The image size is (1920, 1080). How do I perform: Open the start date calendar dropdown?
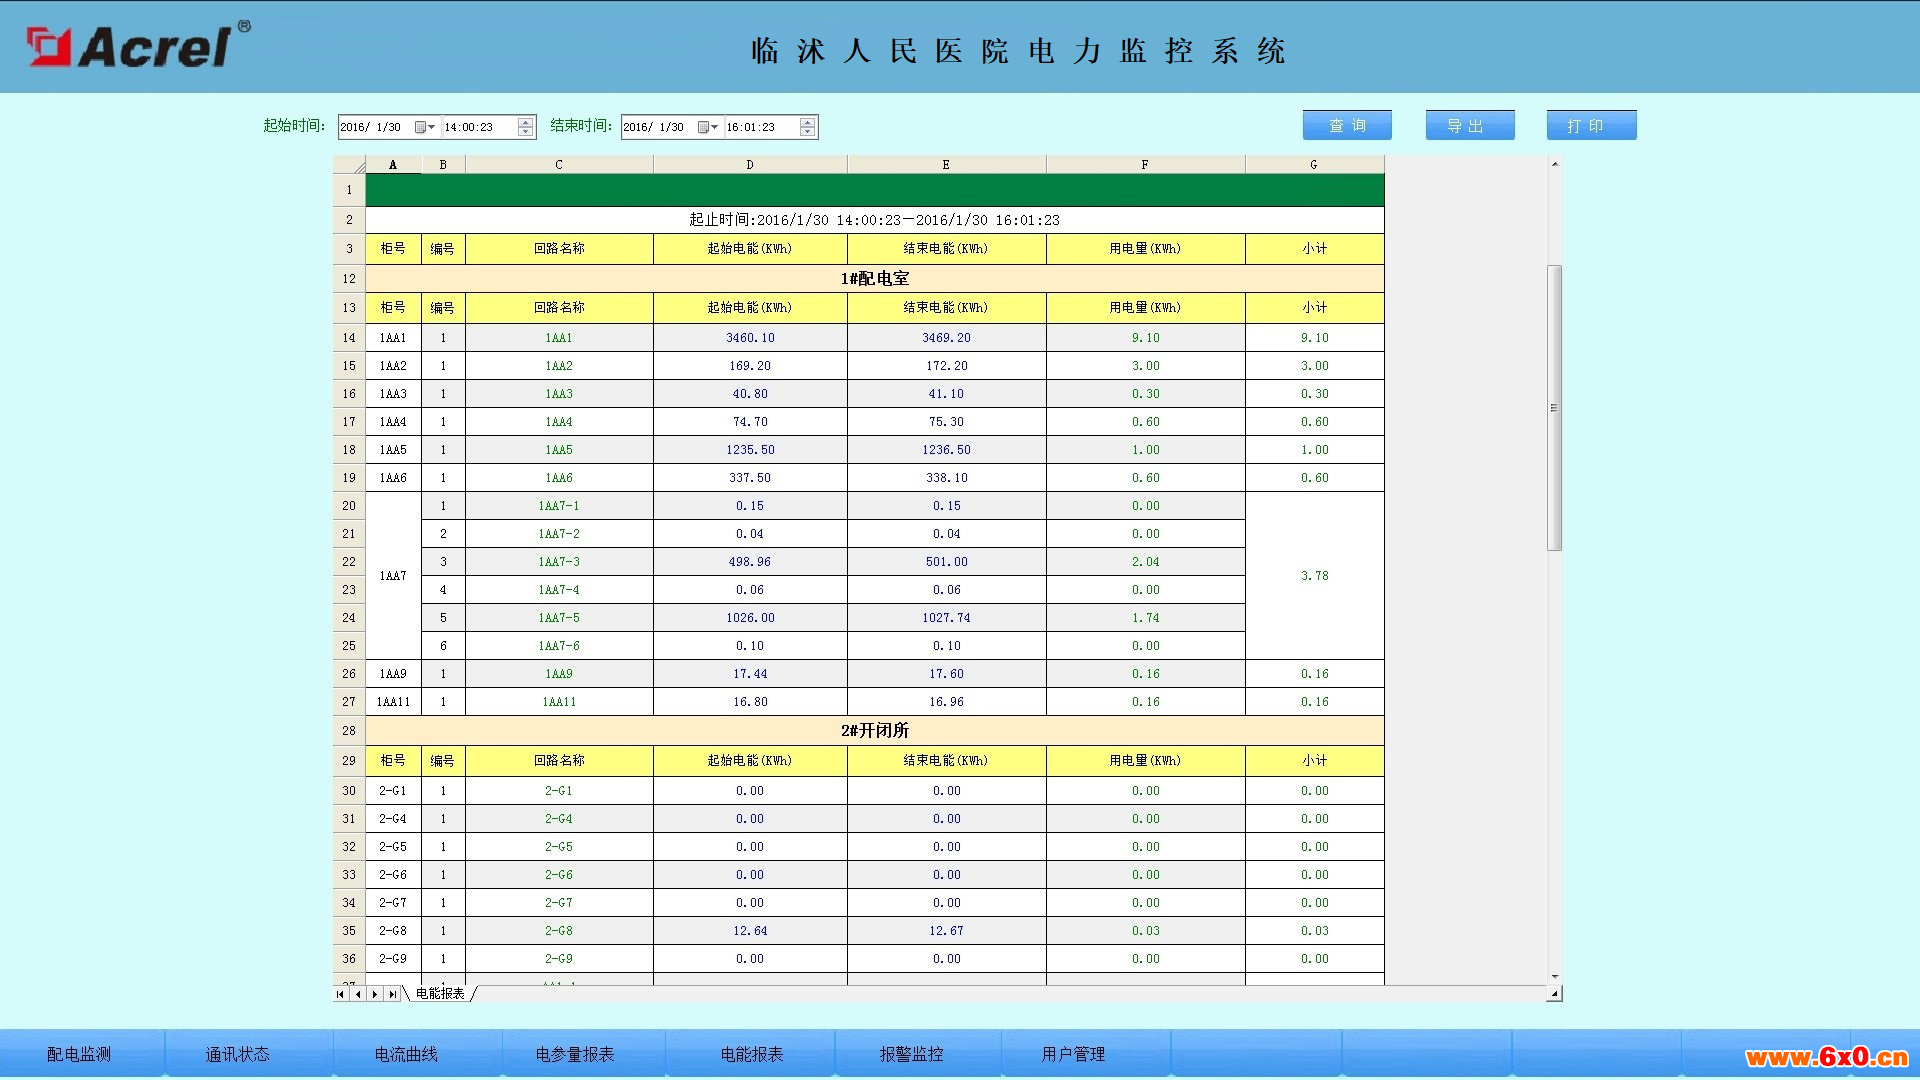tap(425, 127)
